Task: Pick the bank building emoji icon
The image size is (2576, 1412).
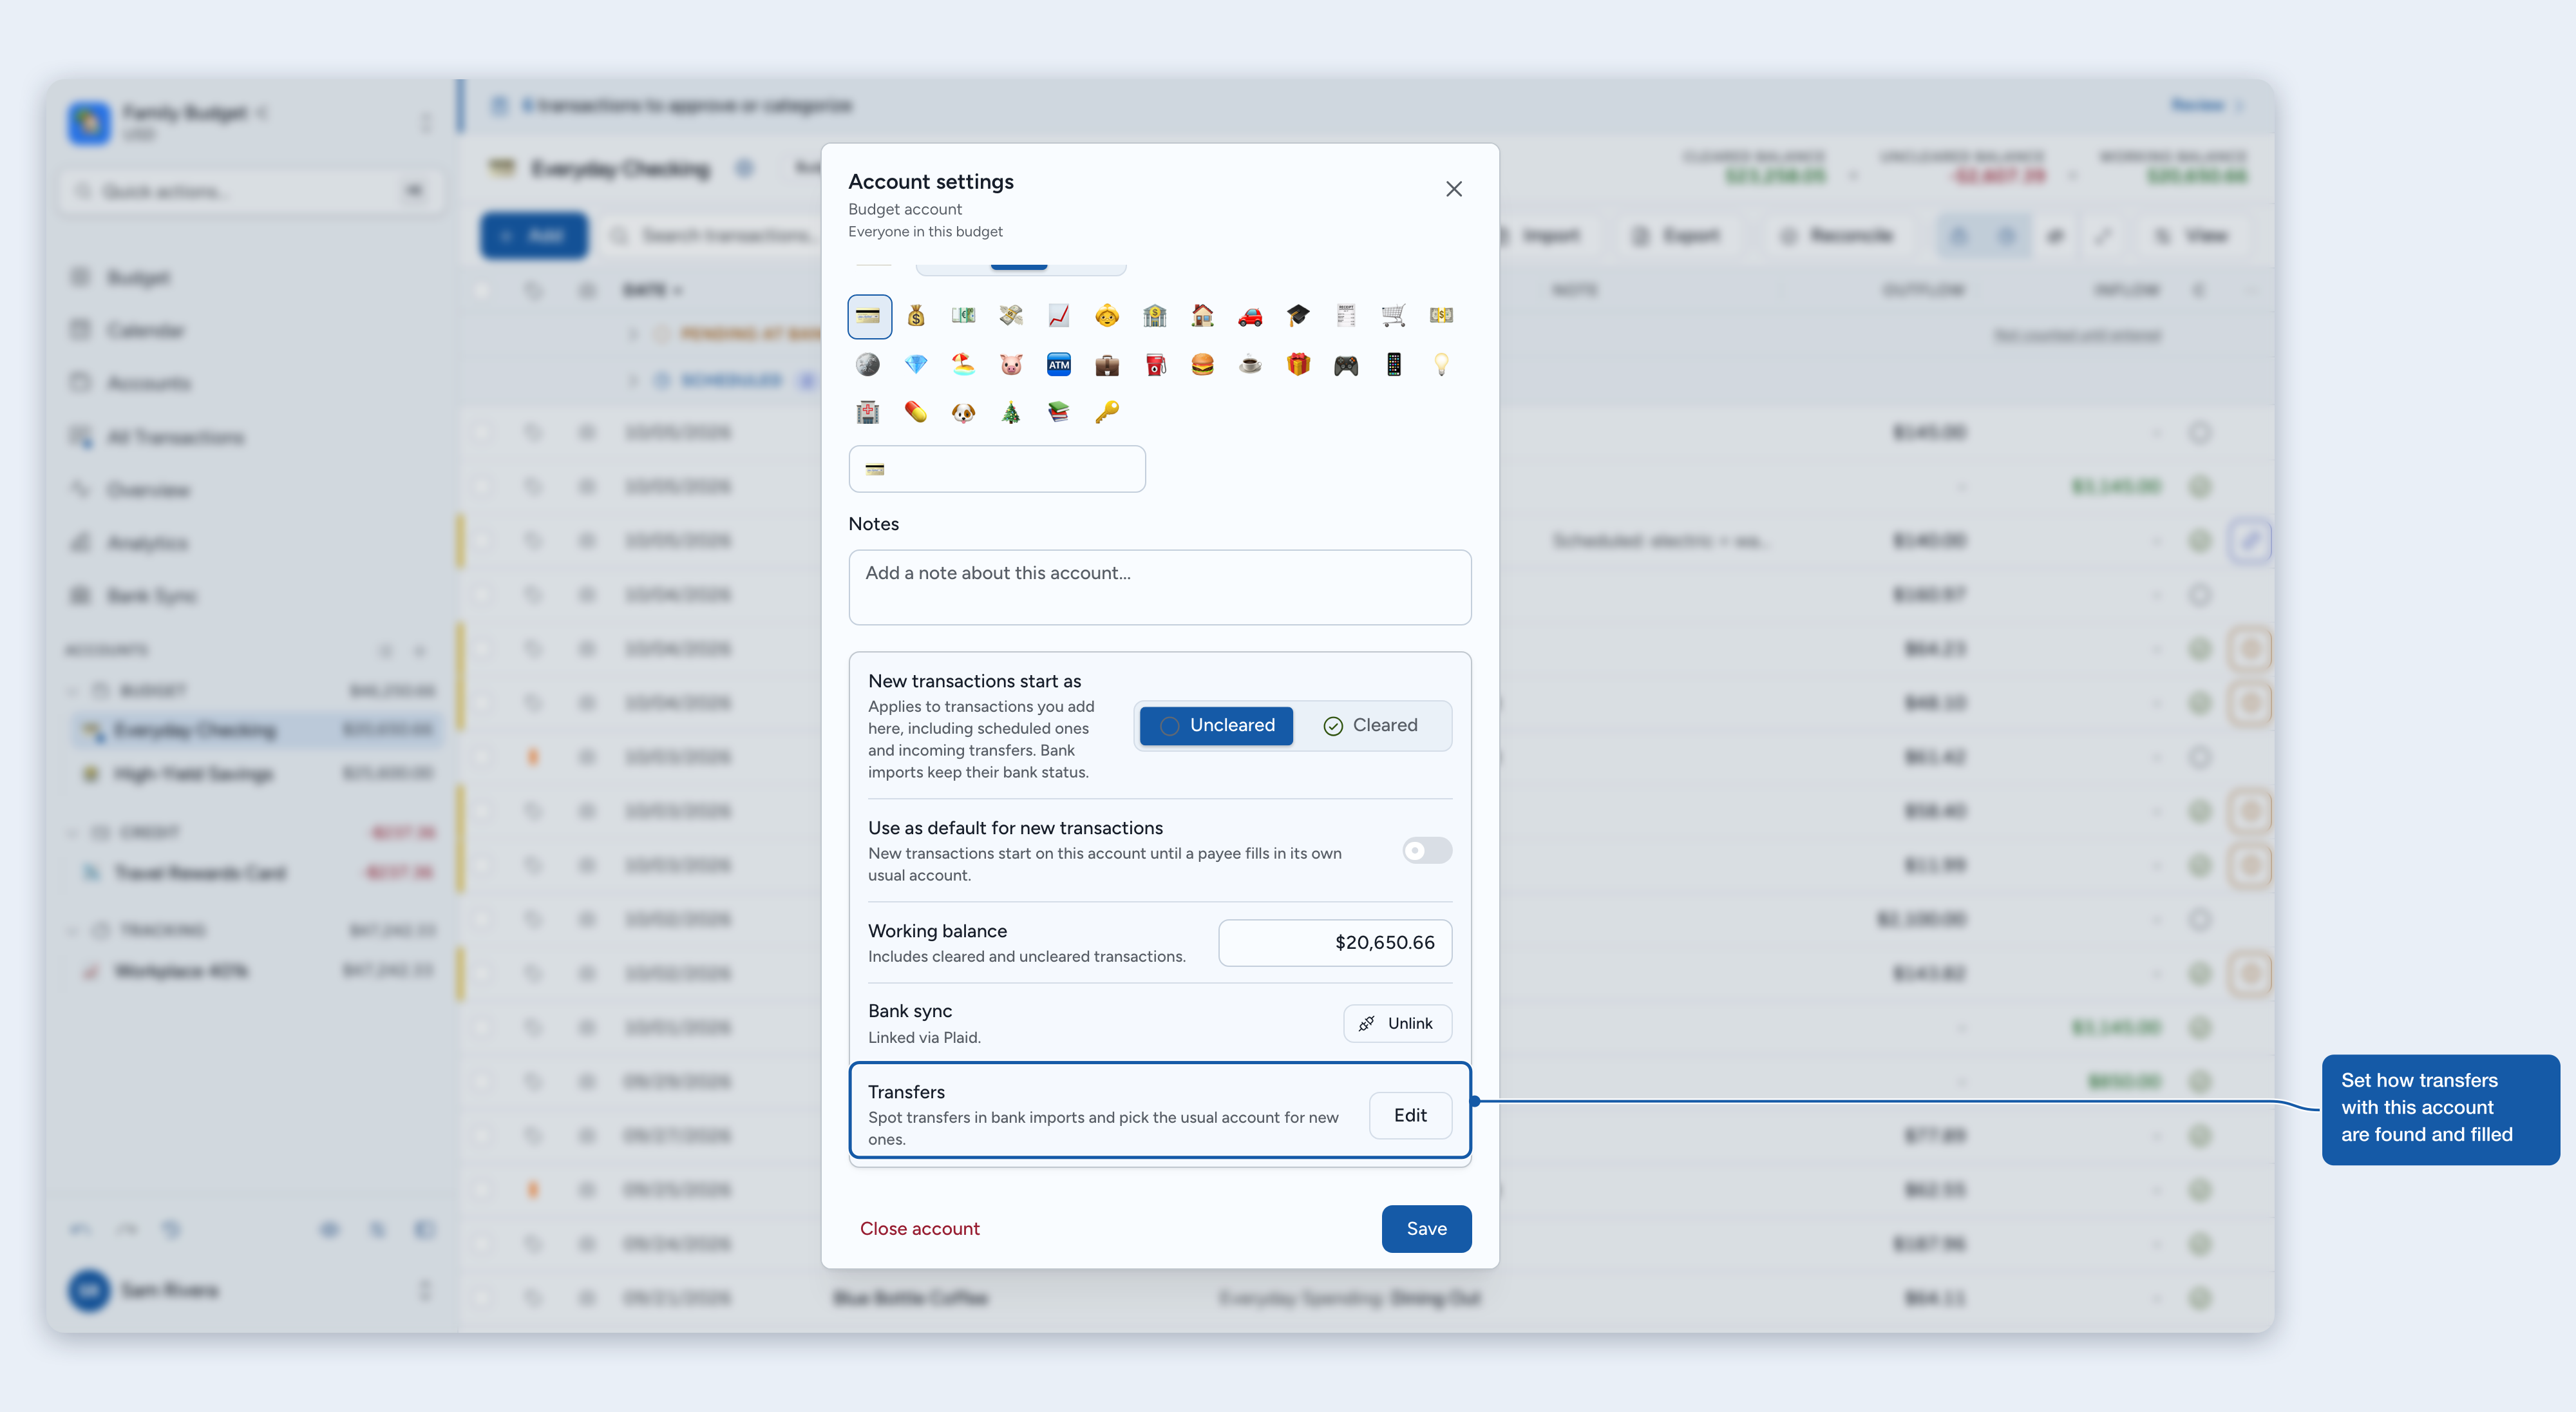Action: (x=1155, y=316)
